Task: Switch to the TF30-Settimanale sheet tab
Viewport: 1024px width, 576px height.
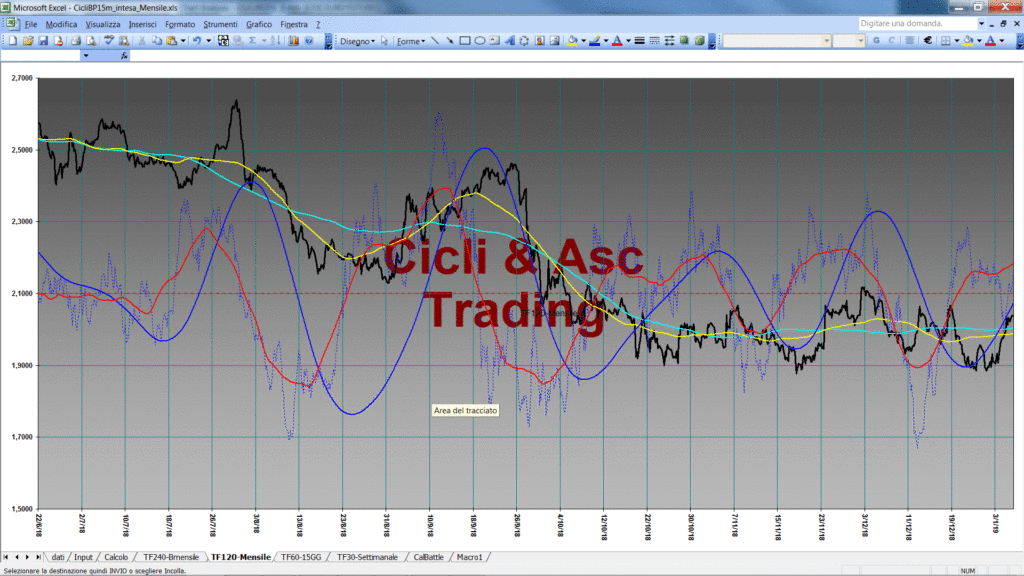Action: pos(367,557)
